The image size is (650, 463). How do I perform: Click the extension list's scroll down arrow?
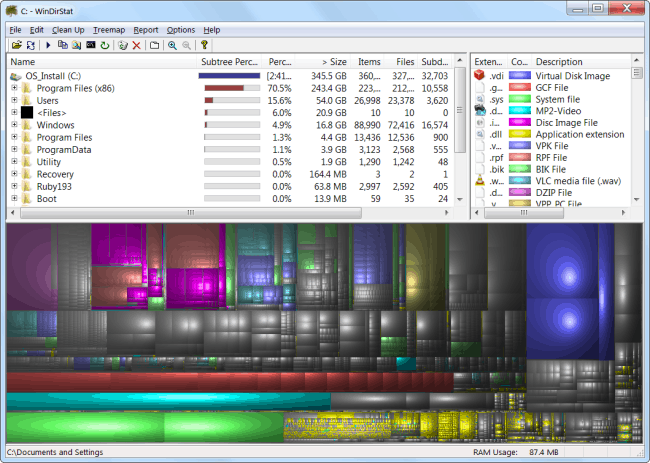point(637,199)
